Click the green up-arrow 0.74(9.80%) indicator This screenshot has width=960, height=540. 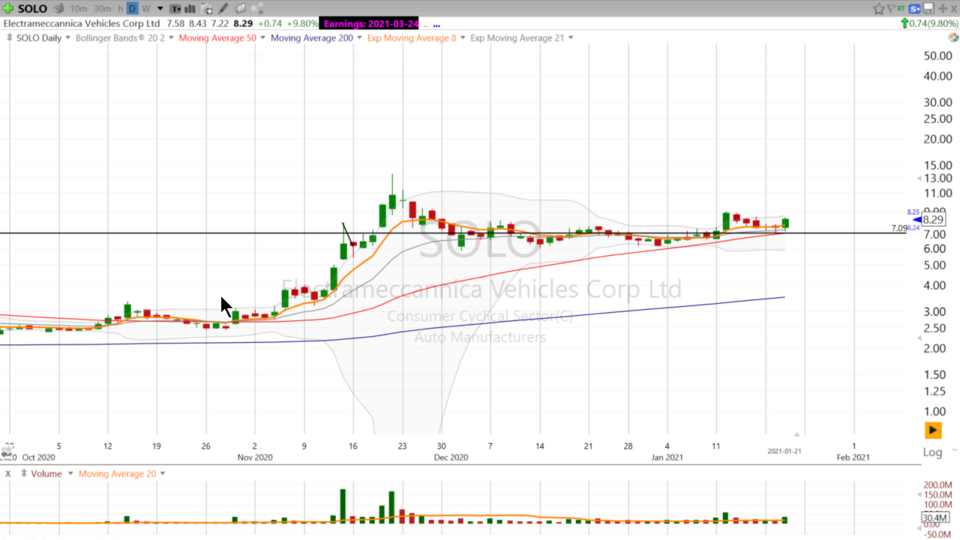tap(929, 23)
